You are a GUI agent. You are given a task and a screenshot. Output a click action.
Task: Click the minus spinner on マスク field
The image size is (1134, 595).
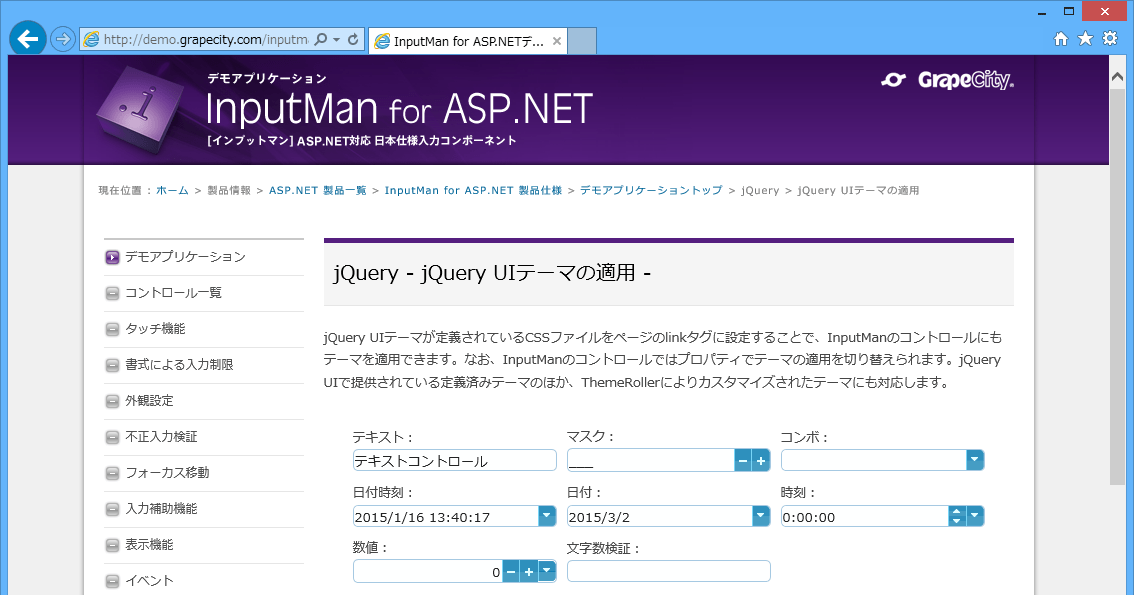pyautogui.click(x=741, y=460)
